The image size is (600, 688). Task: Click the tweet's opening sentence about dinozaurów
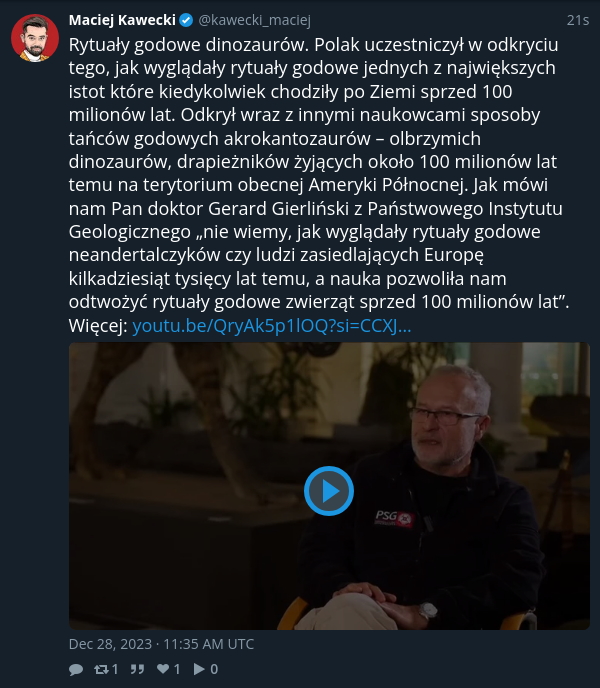tap(189, 45)
